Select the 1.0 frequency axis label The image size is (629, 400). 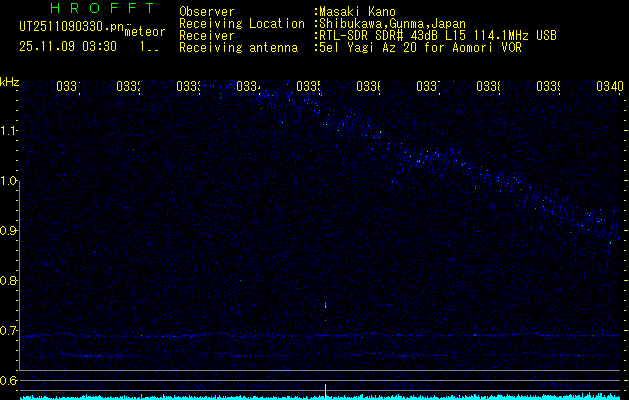coord(10,181)
